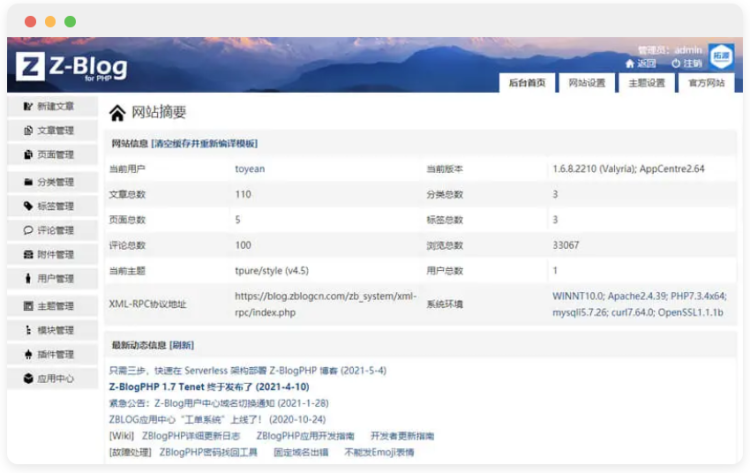Click the theme value tpure/style (v4.5)
Screen dimensions: 750x473
click(x=272, y=271)
